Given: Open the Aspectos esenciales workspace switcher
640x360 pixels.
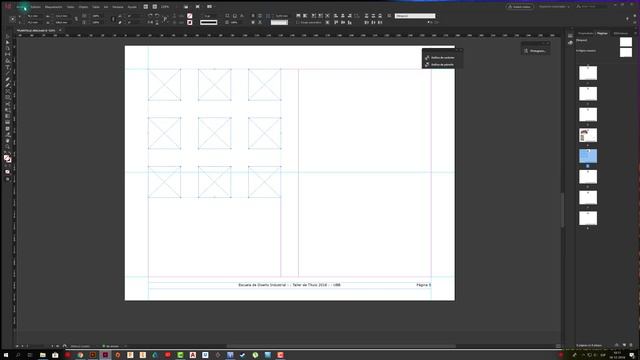Looking at the screenshot, I should click(x=554, y=7).
